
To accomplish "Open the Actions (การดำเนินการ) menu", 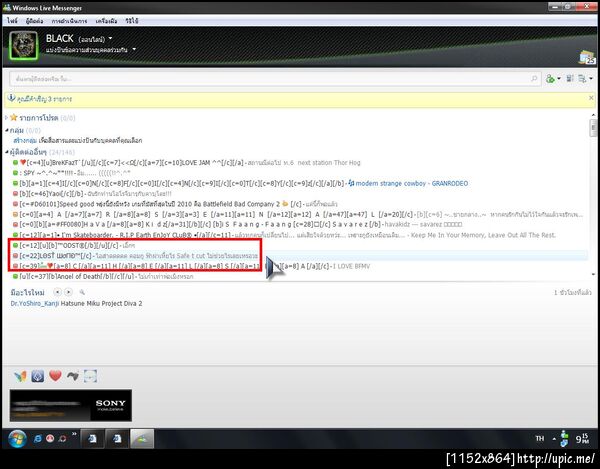I will tap(69, 21).
